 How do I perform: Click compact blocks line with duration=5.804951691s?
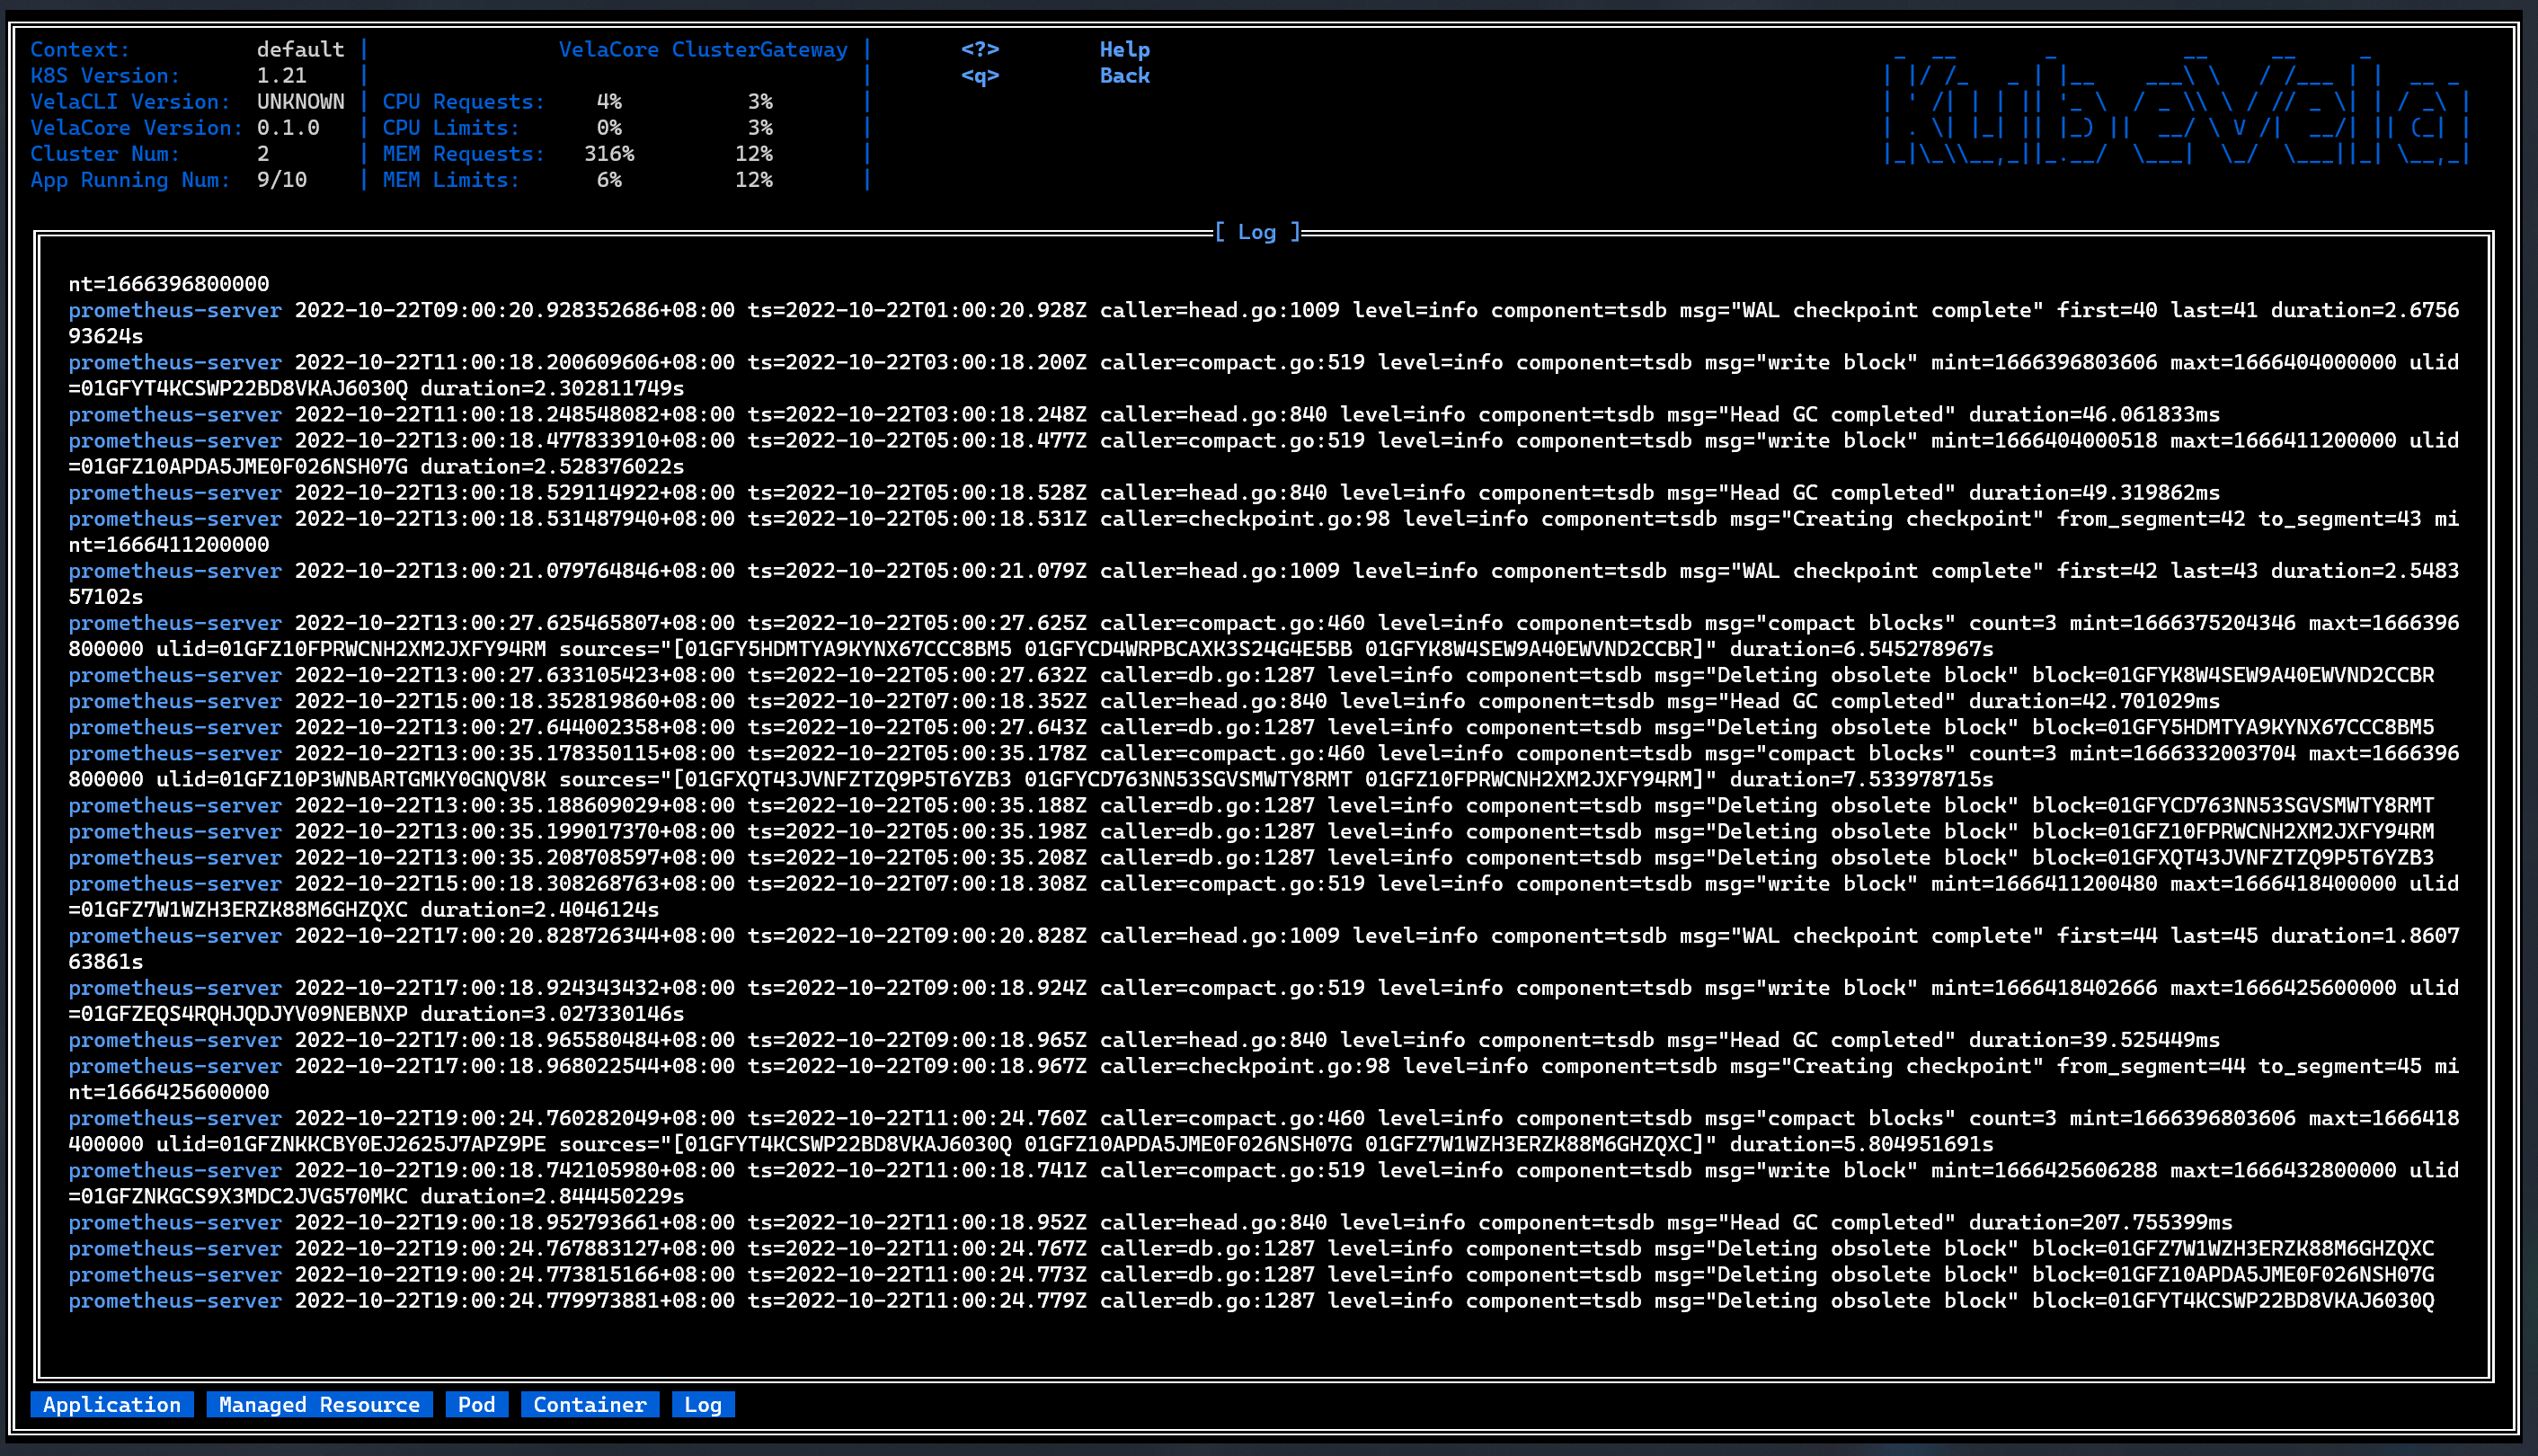[1263, 1131]
